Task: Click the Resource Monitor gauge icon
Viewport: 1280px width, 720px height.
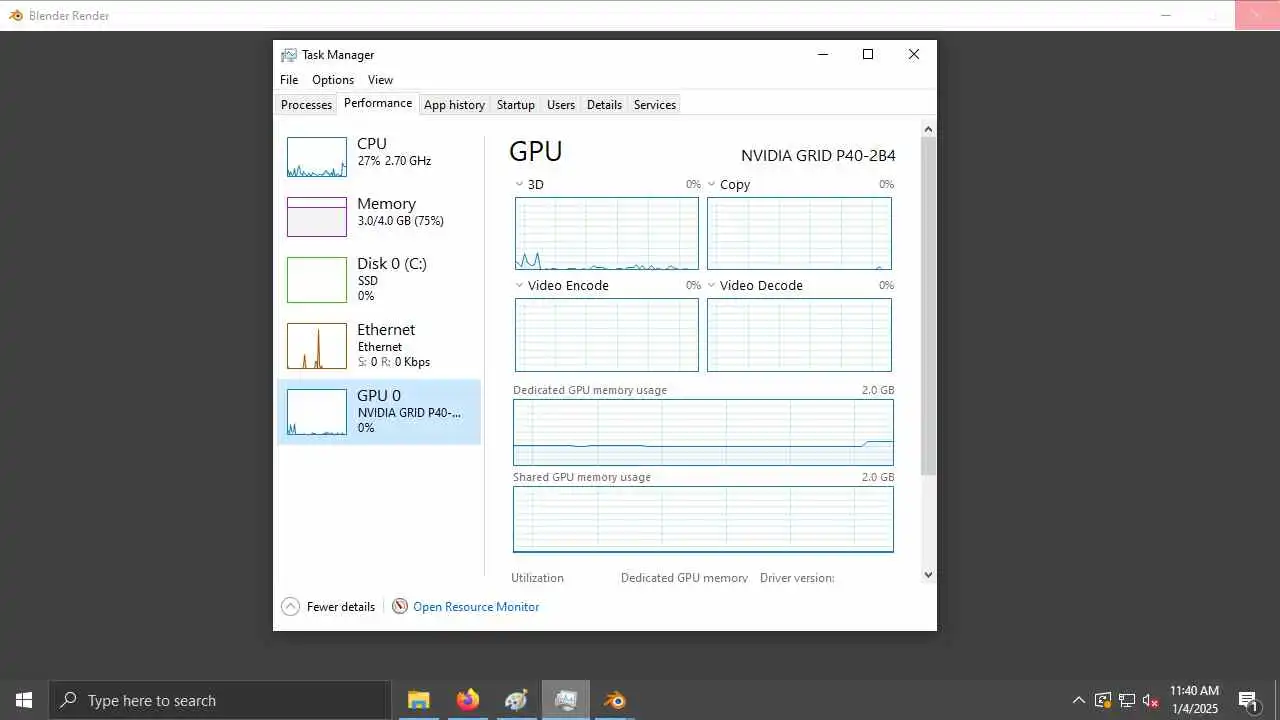Action: click(x=400, y=607)
